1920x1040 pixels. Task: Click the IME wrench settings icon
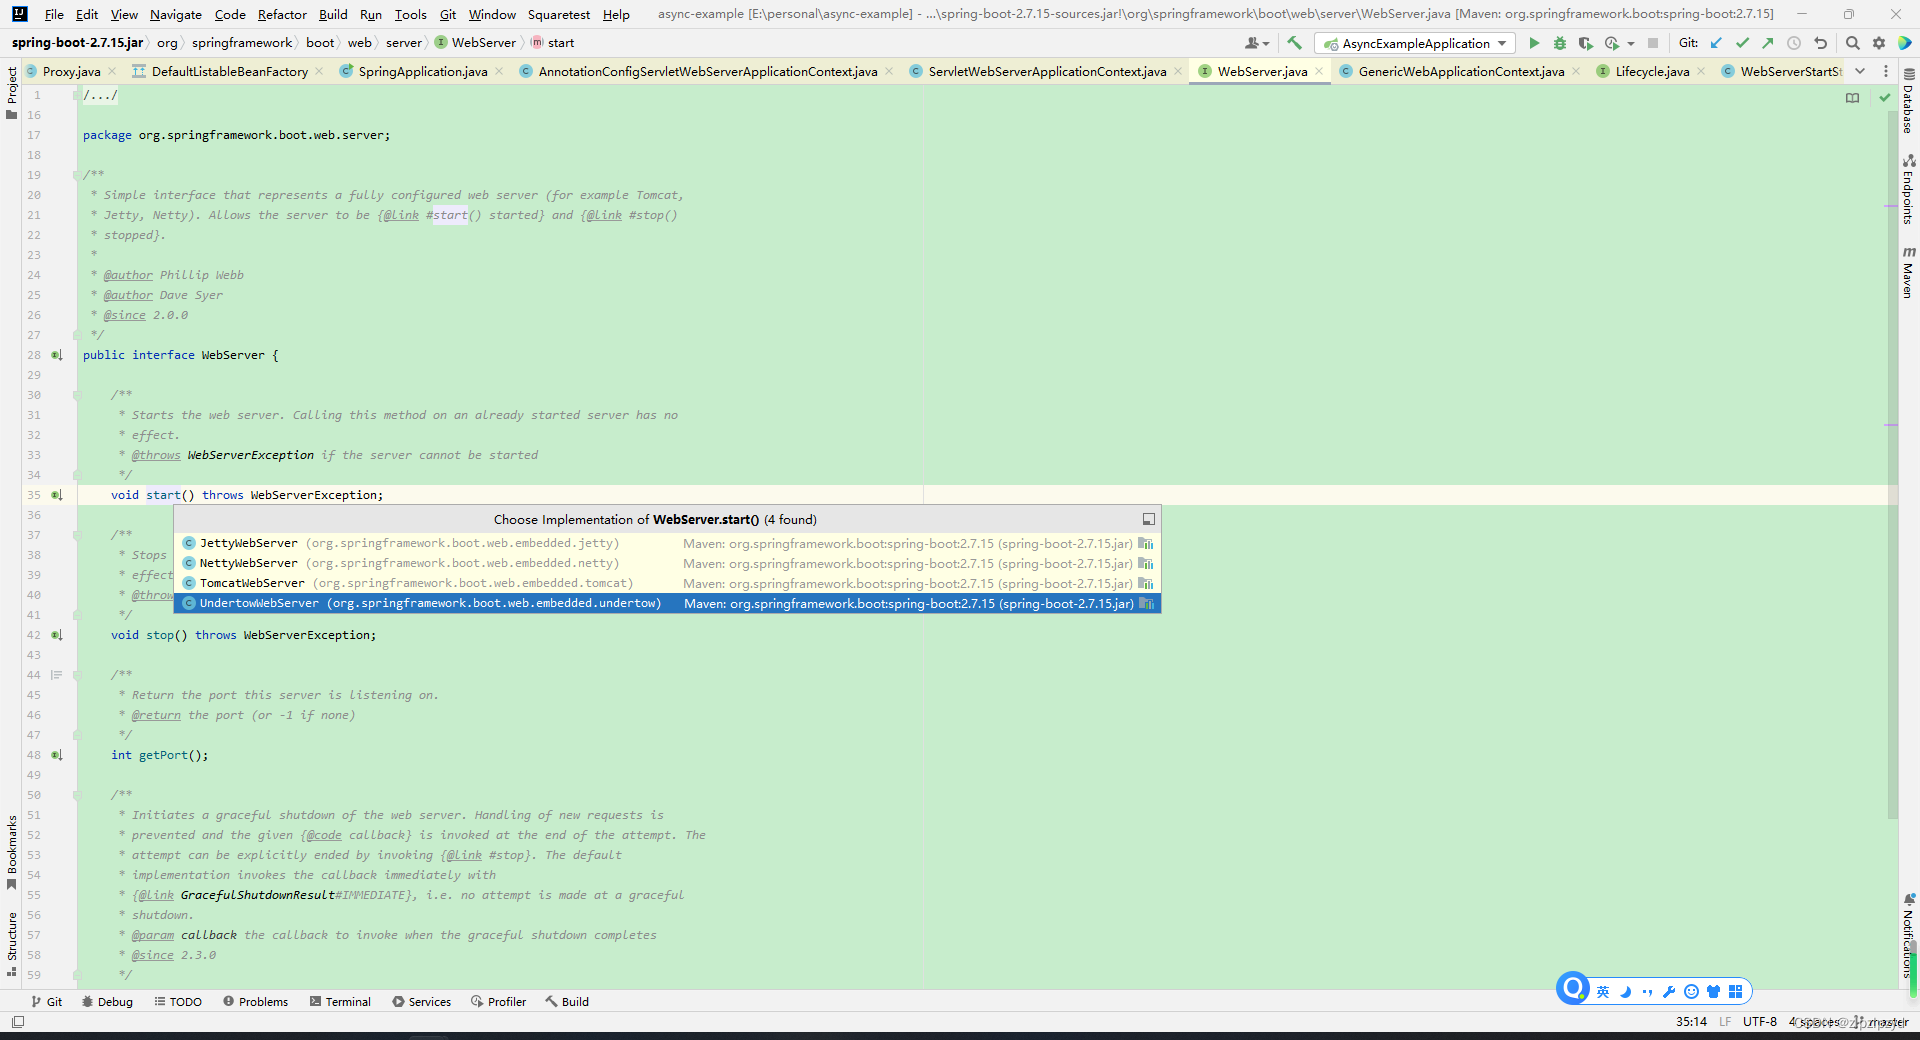tap(1669, 991)
